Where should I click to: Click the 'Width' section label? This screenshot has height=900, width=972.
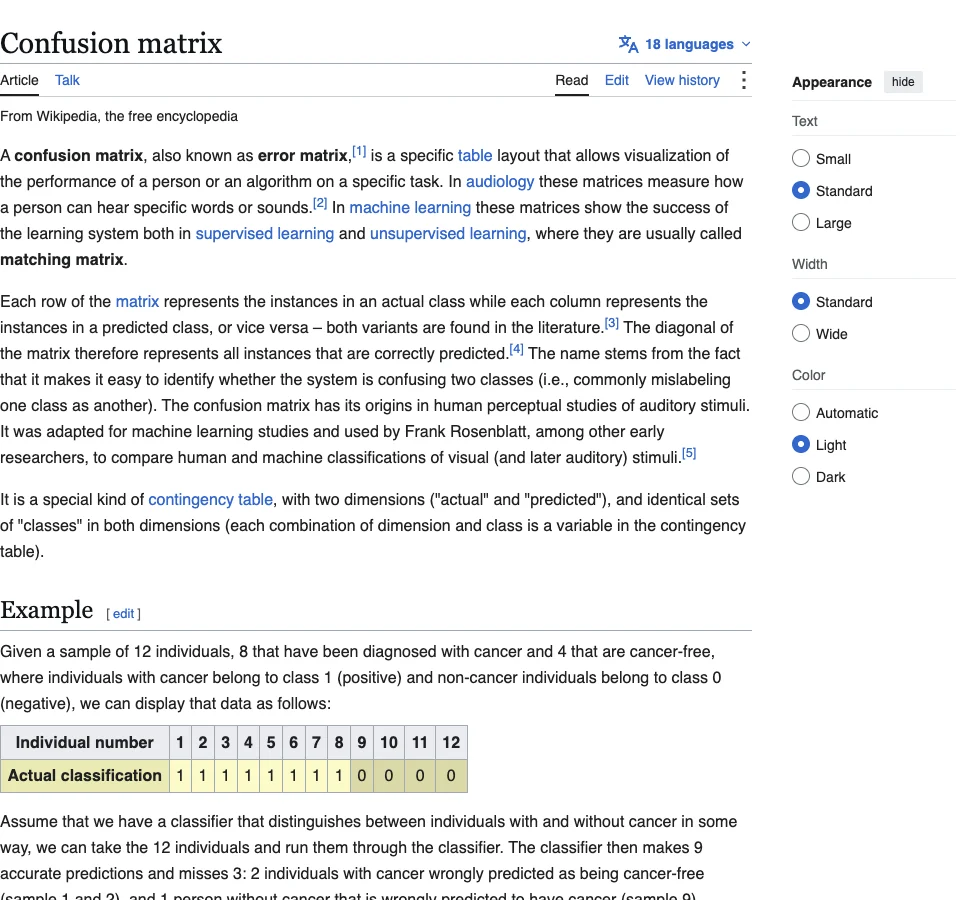(x=810, y=264)
